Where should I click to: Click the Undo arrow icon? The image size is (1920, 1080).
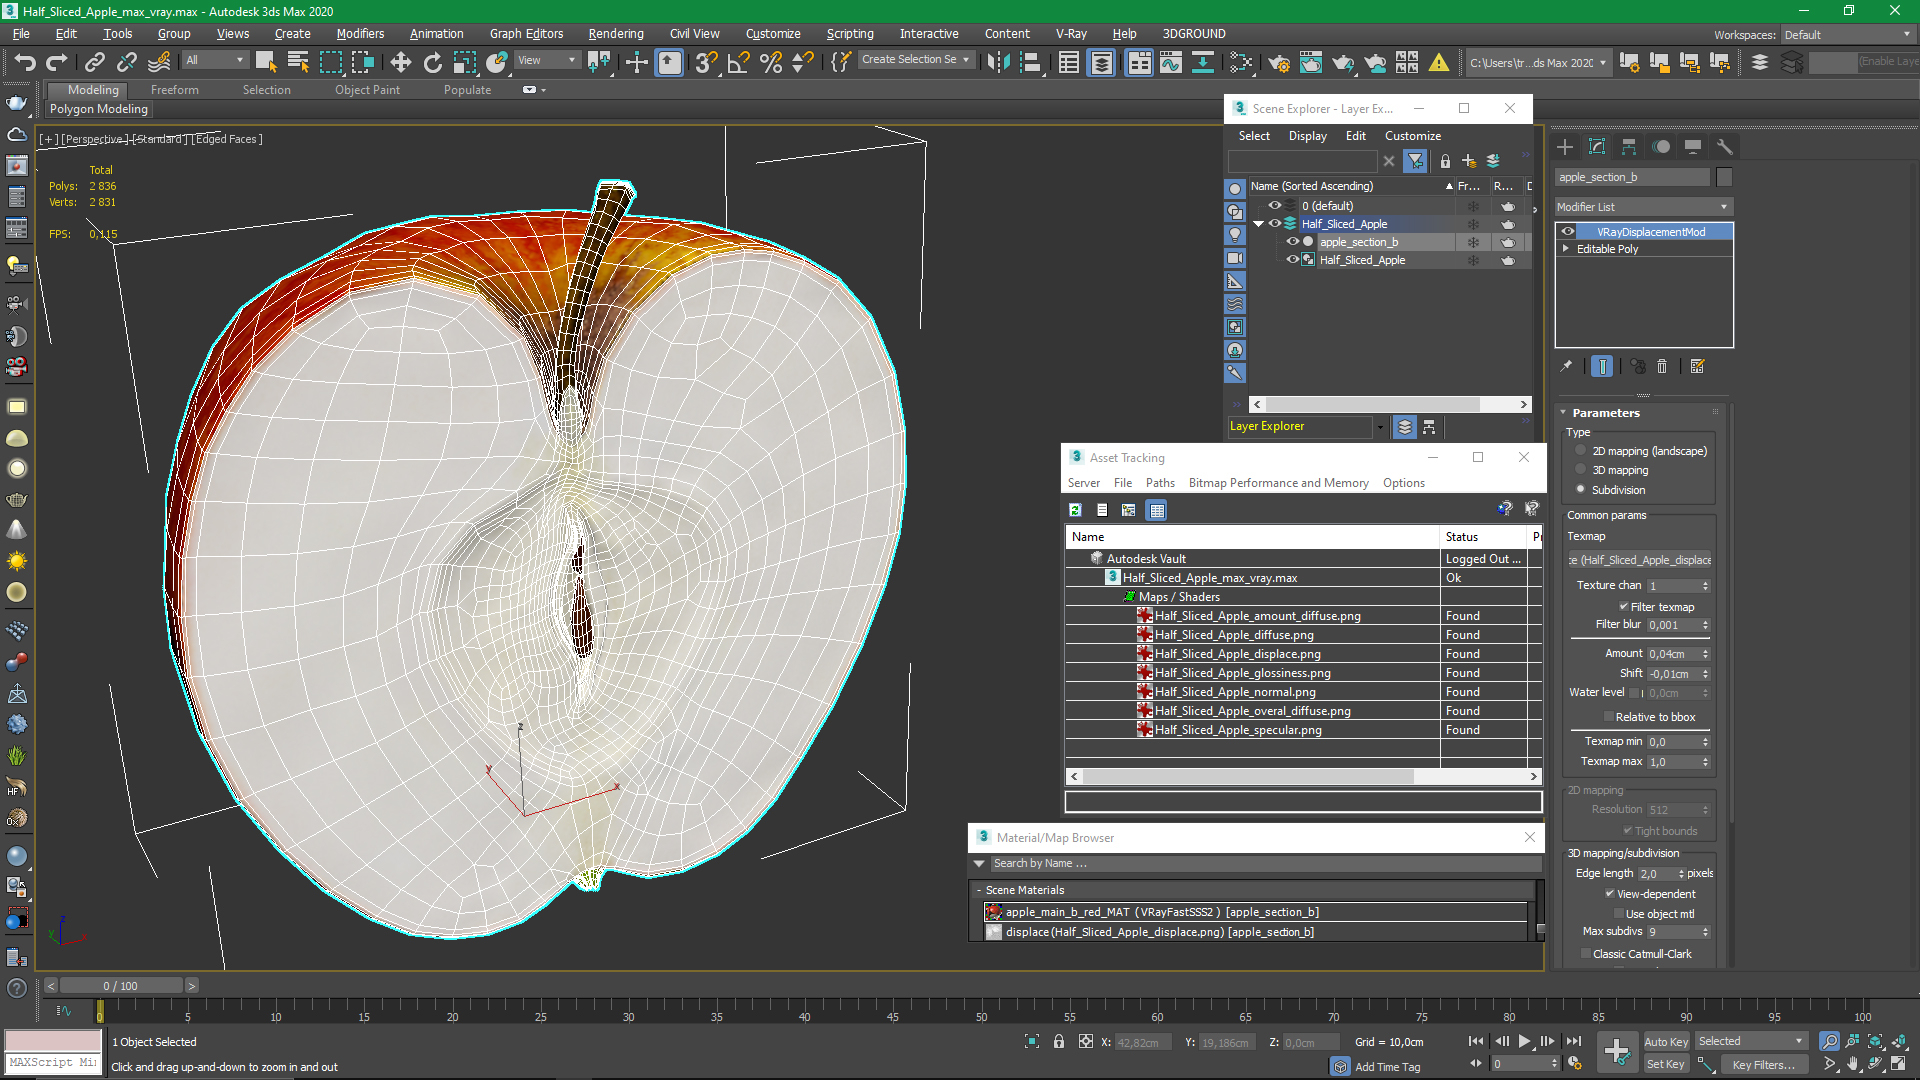pos(24,62)
